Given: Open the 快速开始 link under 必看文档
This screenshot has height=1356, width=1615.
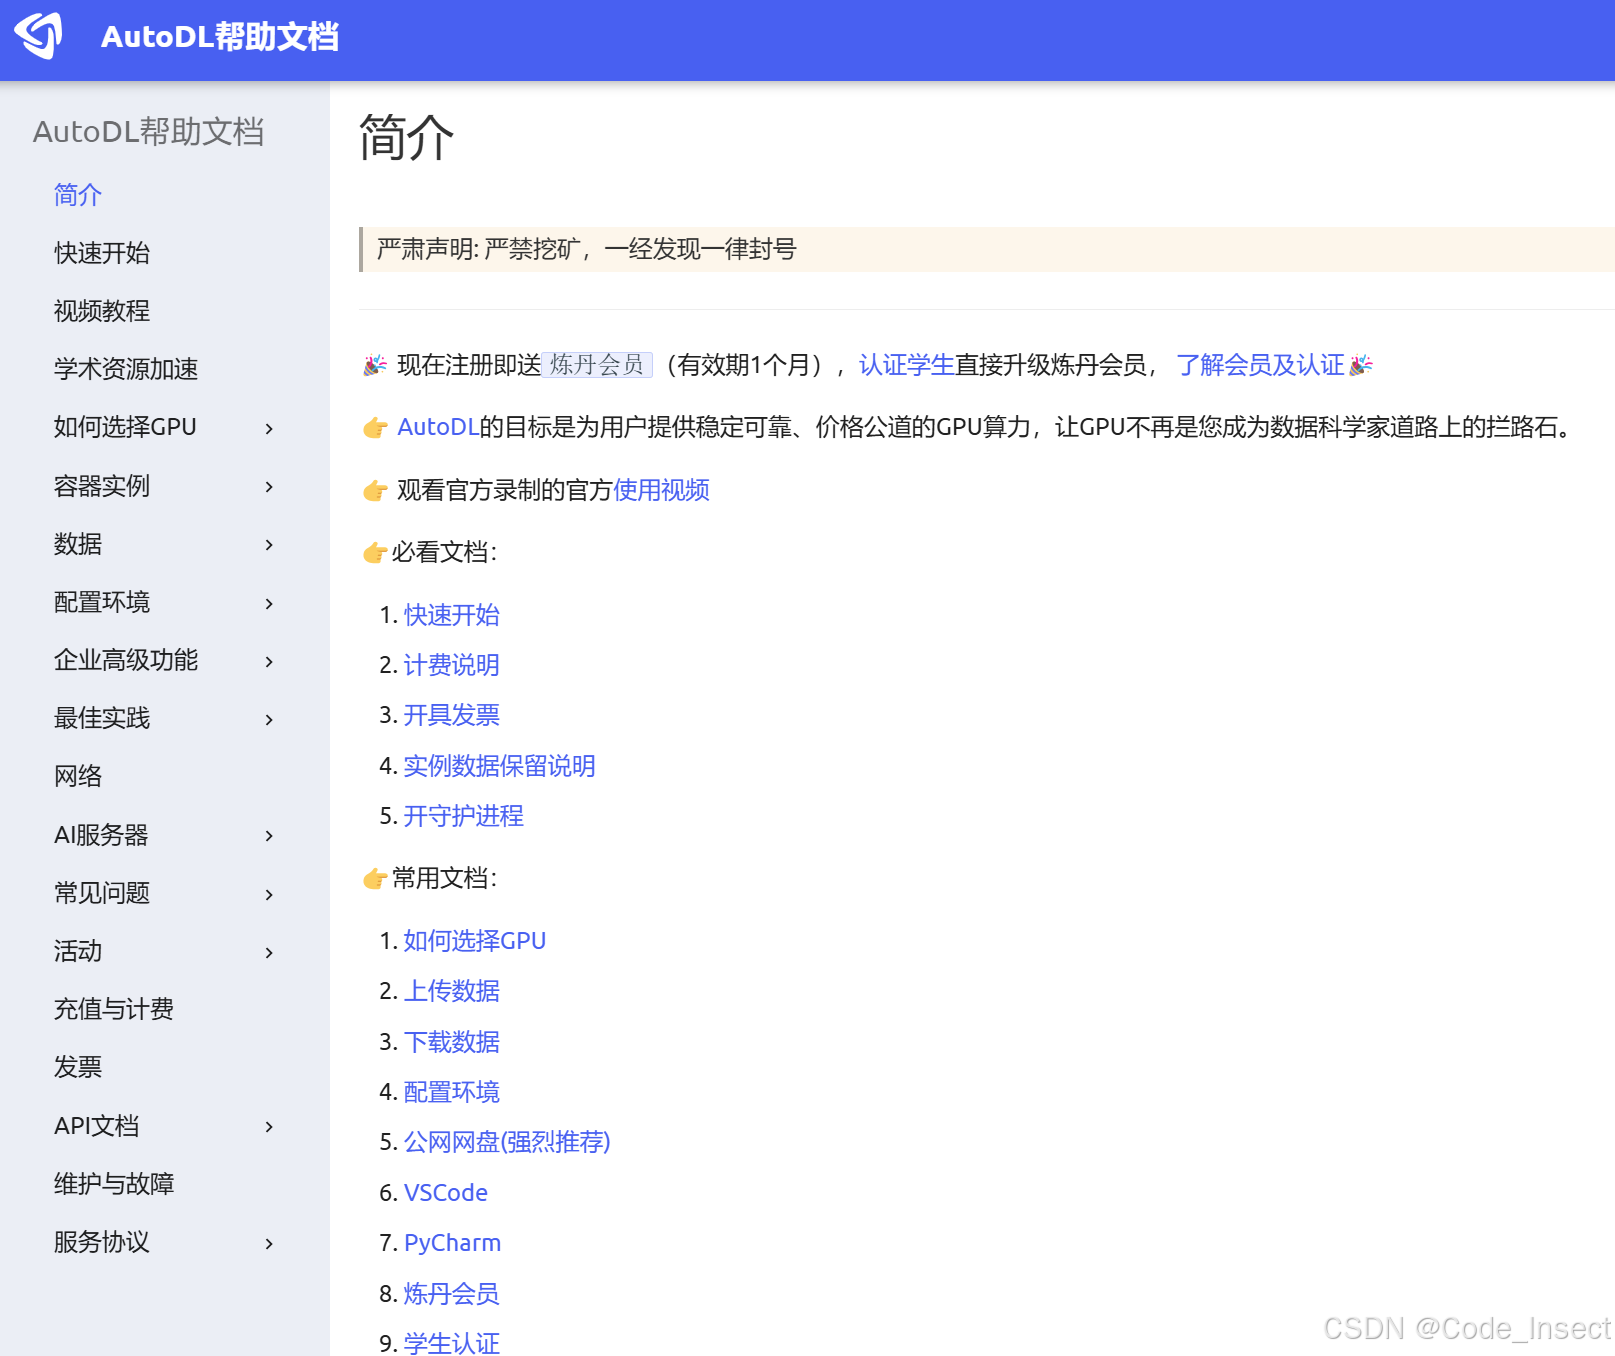Looking at the screenshot, I should (451, 615).
